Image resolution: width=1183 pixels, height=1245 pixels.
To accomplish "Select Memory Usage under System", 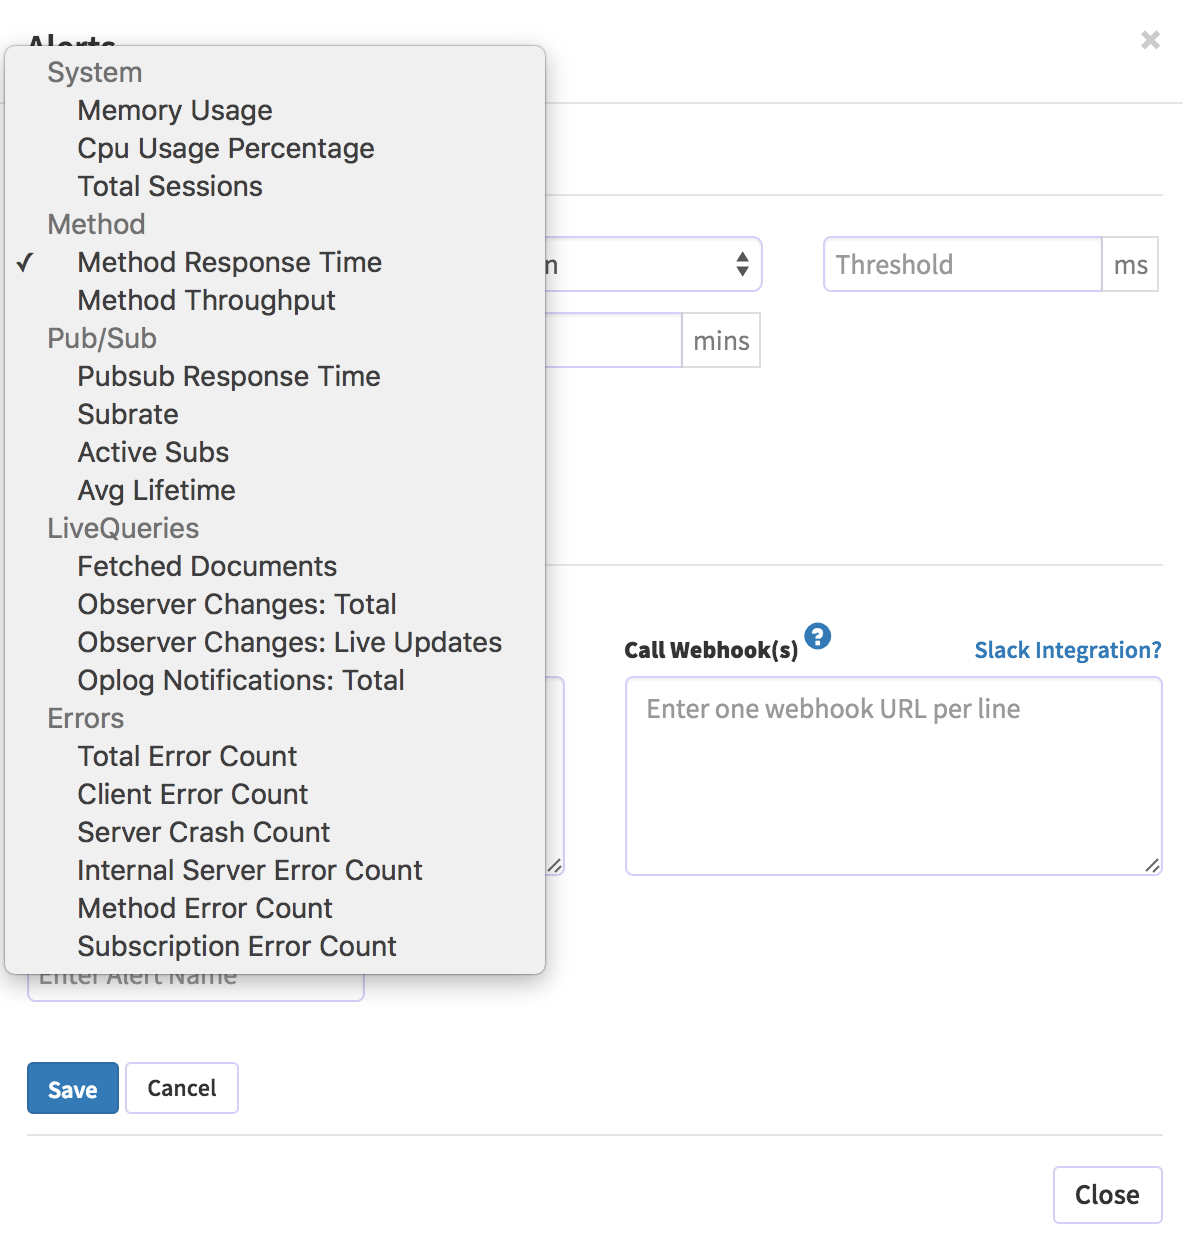I will (174, 110).
